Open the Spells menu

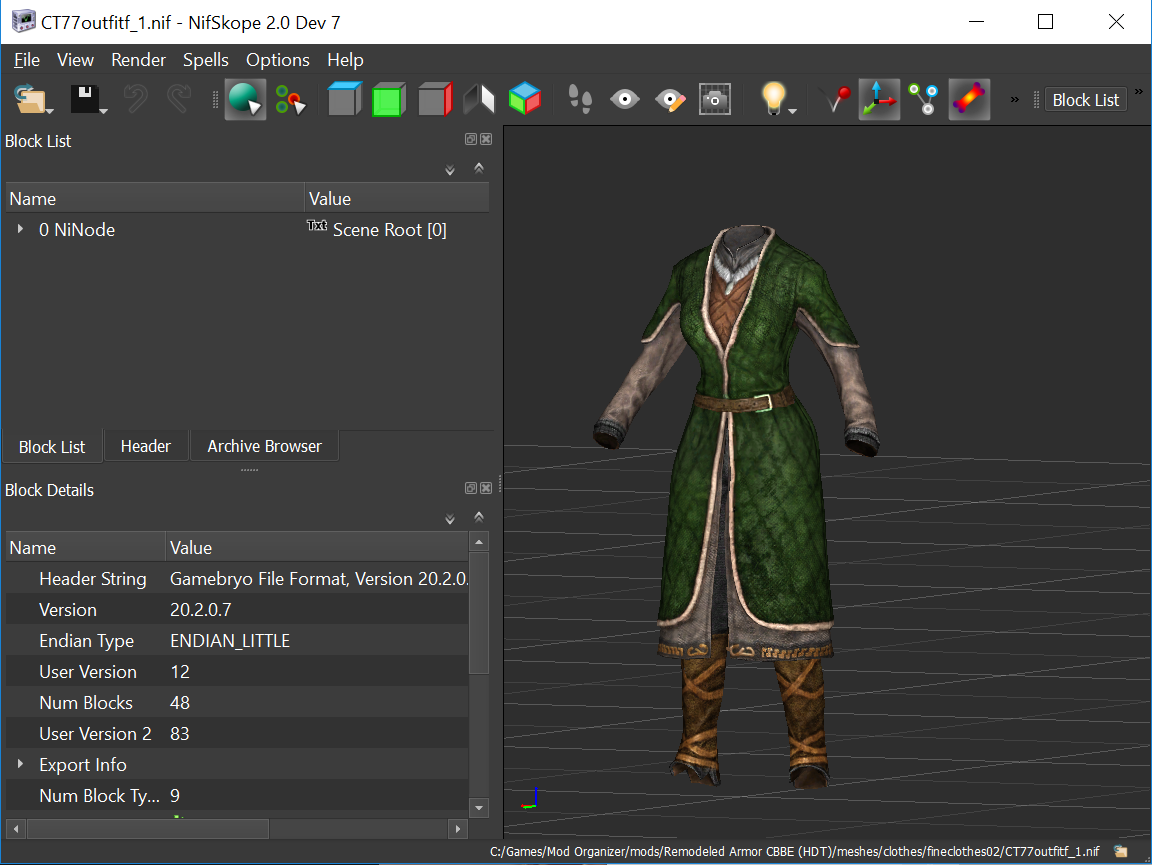(205, 60)
